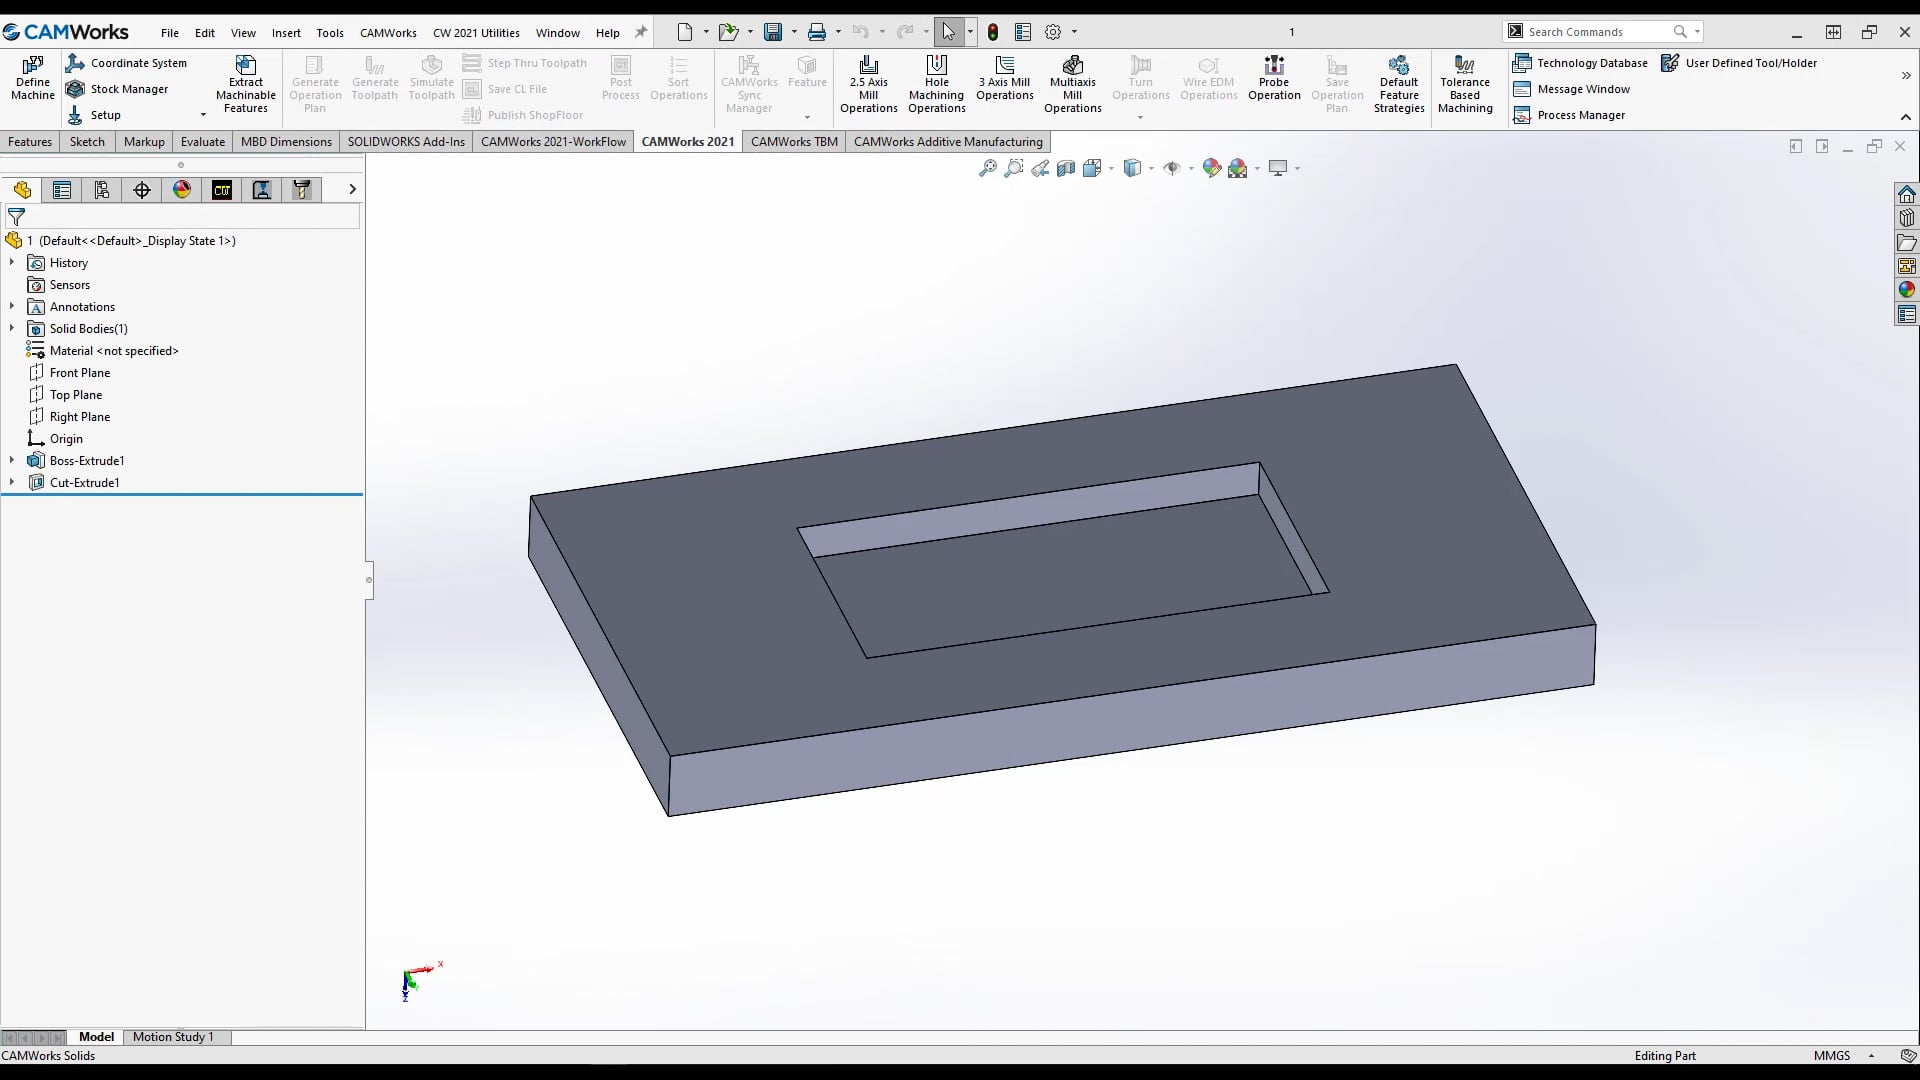1920x1080 pixels.
Task: Open User Defined Tool/Holder
Action: point(1739,63)
